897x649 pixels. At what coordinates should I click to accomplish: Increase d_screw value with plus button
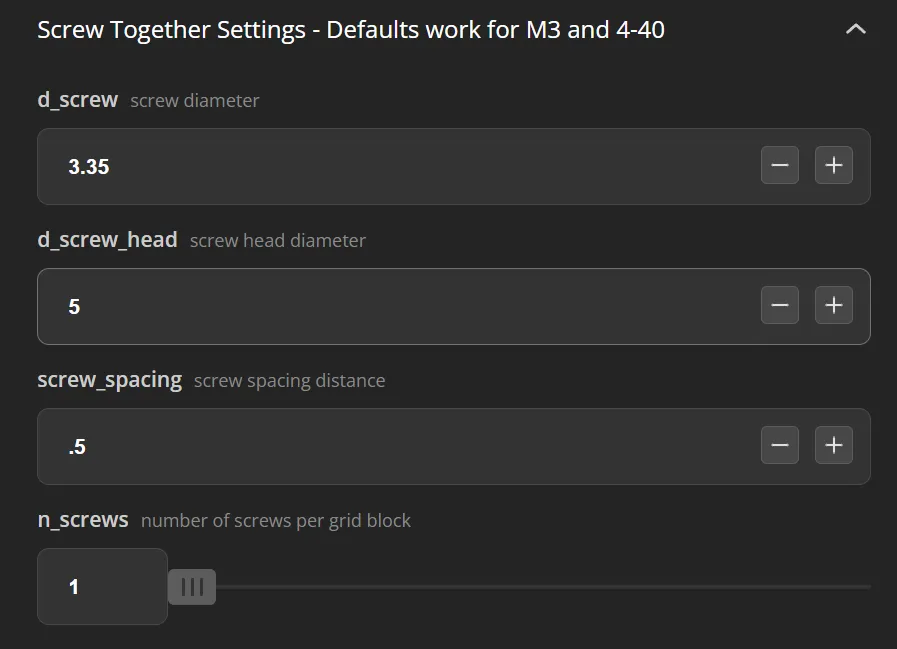(834, 165)
